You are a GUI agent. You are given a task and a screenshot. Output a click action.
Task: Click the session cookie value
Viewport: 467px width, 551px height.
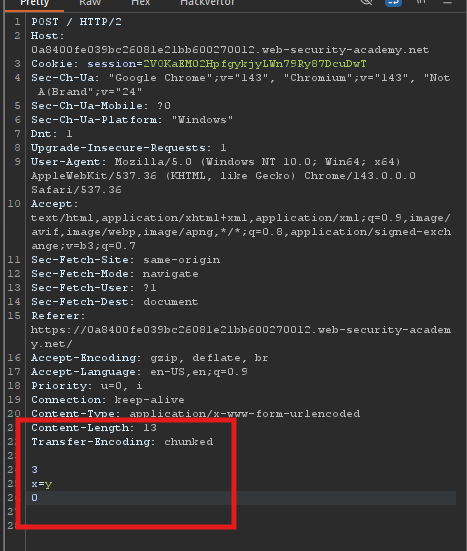click(254, 64)
